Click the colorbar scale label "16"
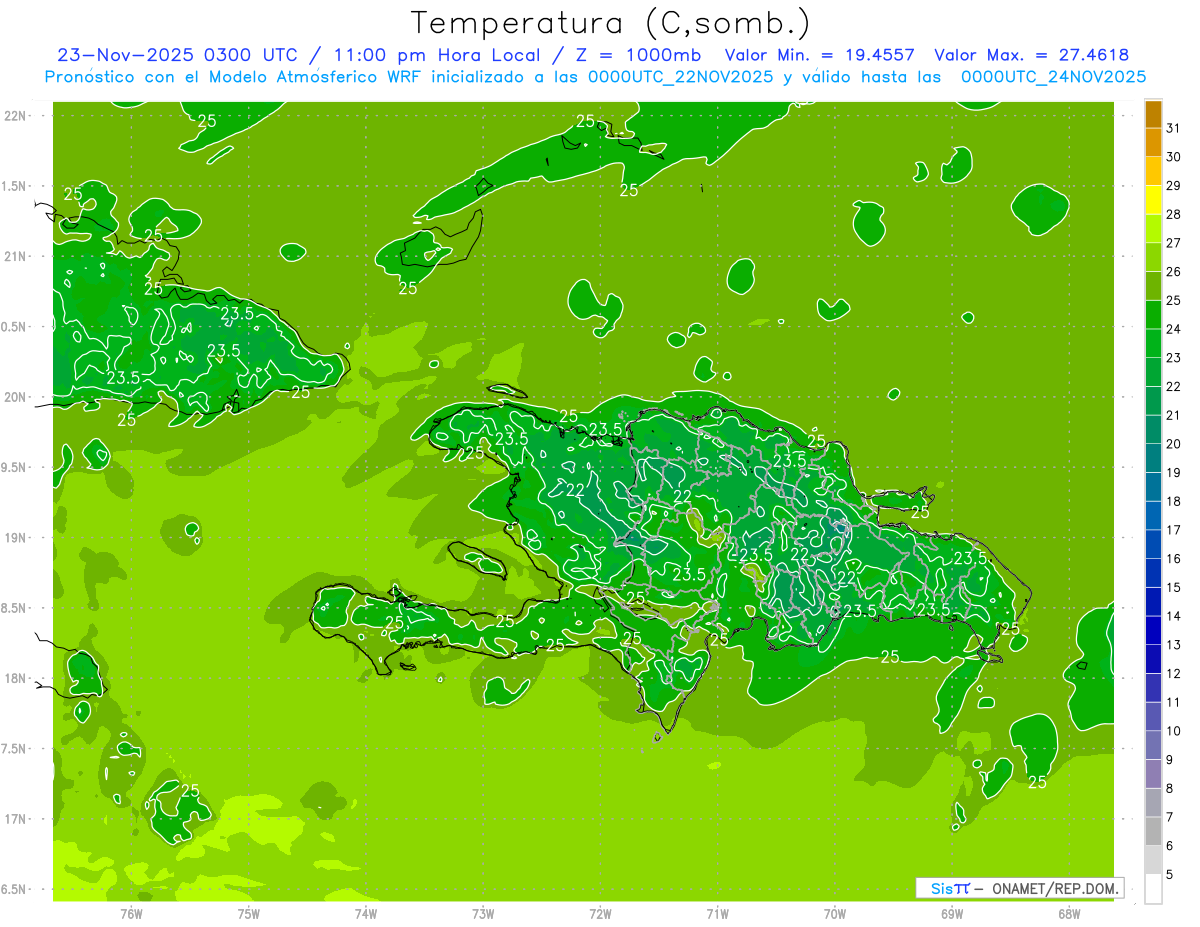The width and height of the screenshot is (1200, 927). (1174, 559)
